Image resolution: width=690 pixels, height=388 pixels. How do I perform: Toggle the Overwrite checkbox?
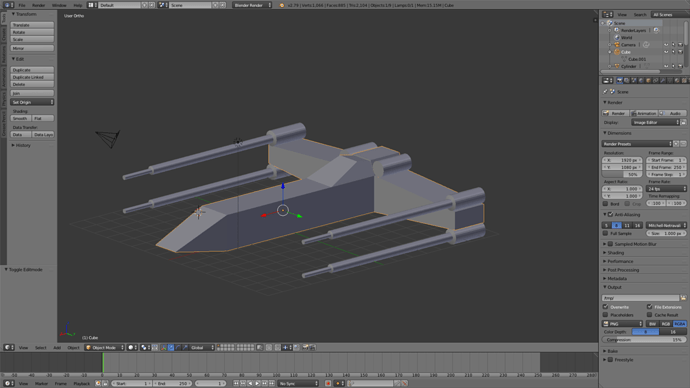(x=606, y=307)
